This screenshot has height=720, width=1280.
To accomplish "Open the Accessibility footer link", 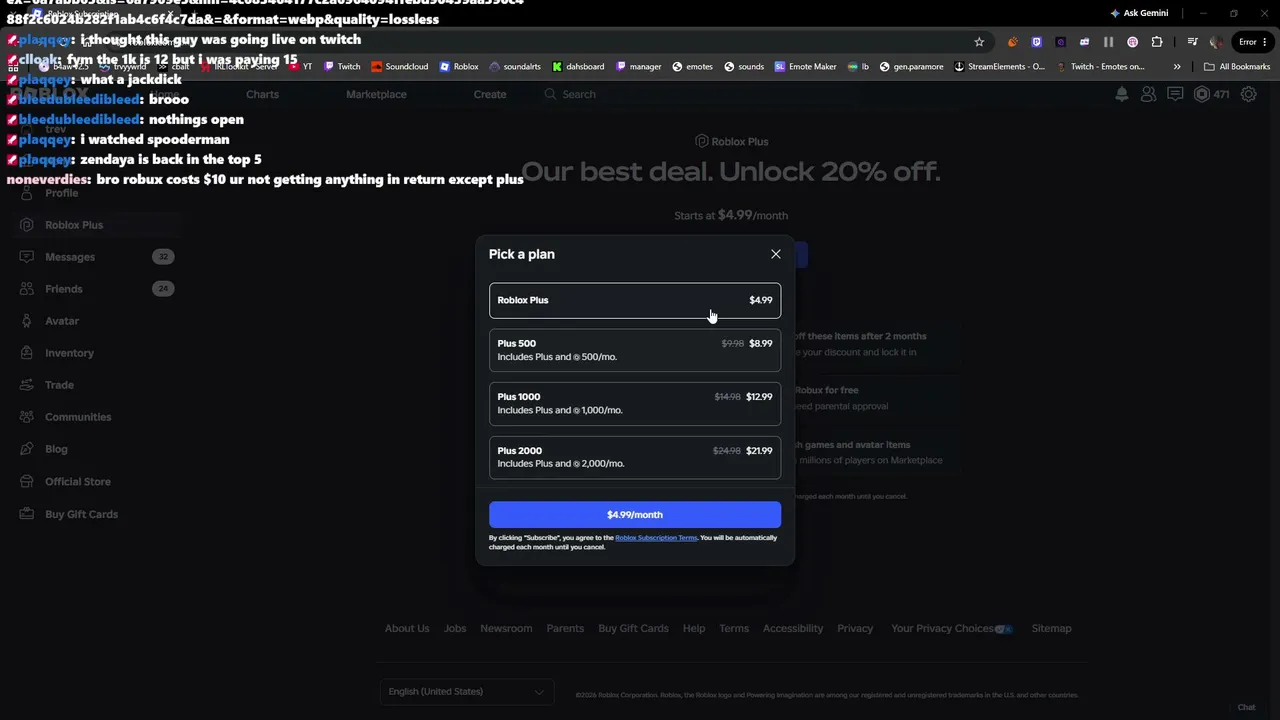I will pyautogui.click(x=793, y=628).
